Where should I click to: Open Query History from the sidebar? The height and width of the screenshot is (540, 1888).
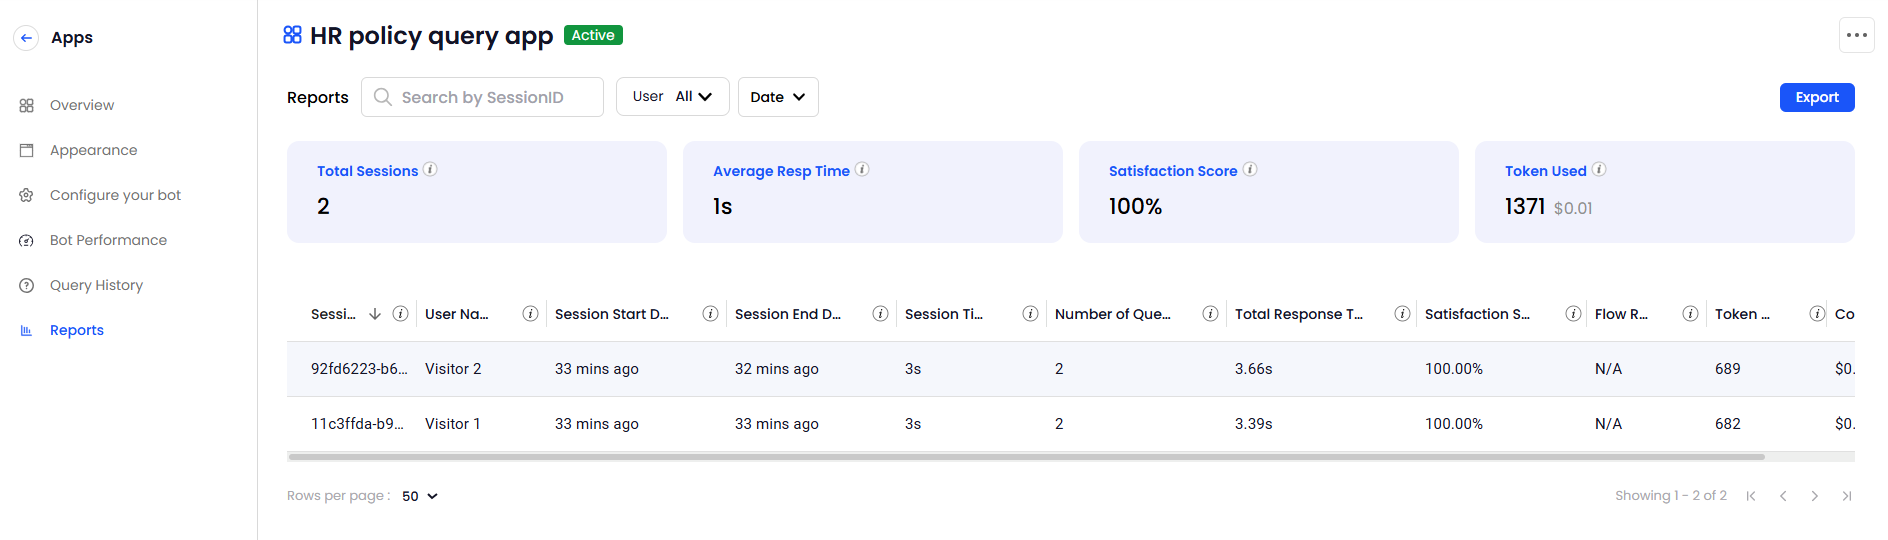point(96,285)
